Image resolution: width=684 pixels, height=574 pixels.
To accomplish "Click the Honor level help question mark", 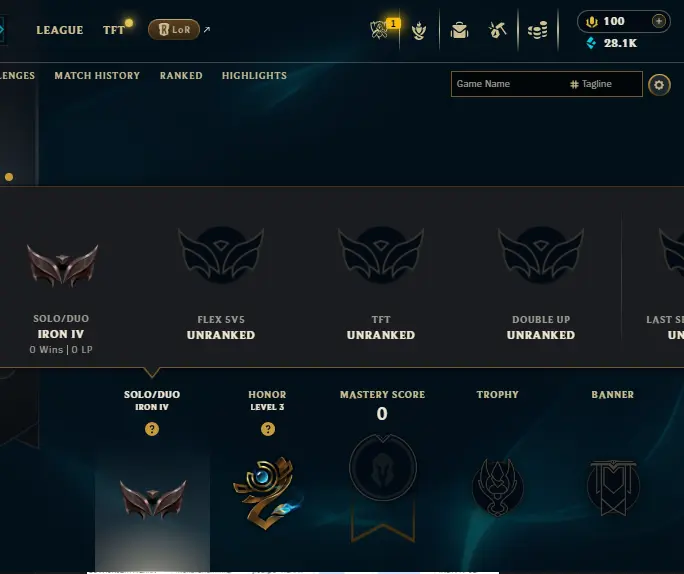I will pyautogui.click(x=268, y=429).
